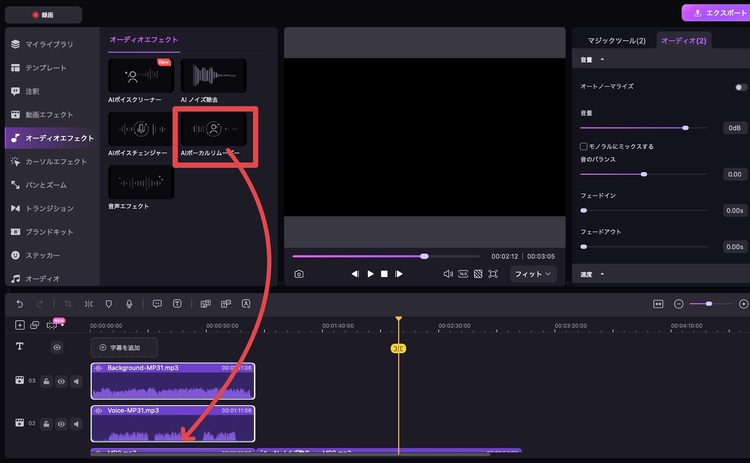The image size is (750, 463).
Task: Record voiceover with microphone icon
Action: [129, 304]
